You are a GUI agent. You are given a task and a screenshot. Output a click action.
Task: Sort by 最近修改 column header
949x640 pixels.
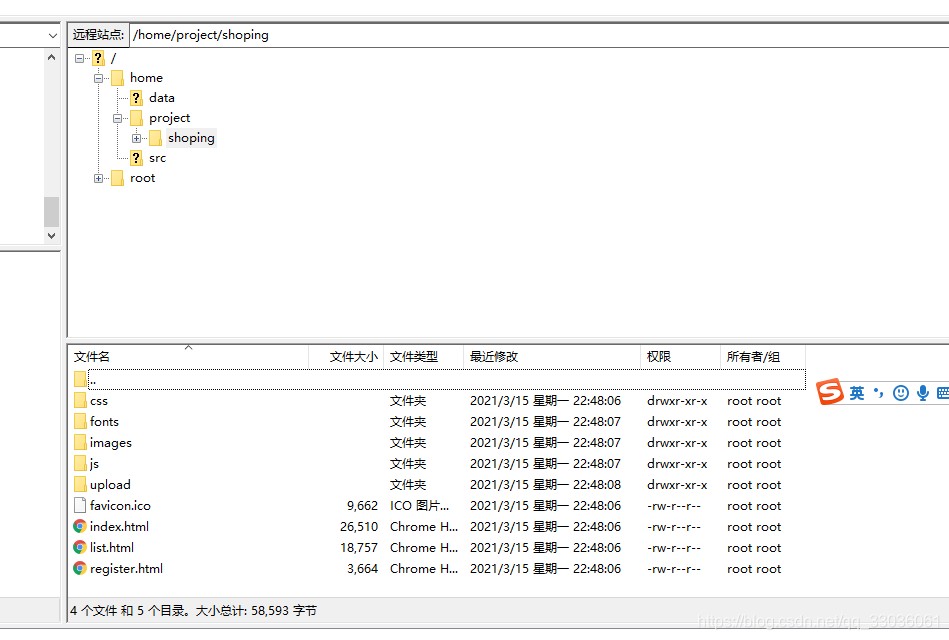(x=551, y=357)
